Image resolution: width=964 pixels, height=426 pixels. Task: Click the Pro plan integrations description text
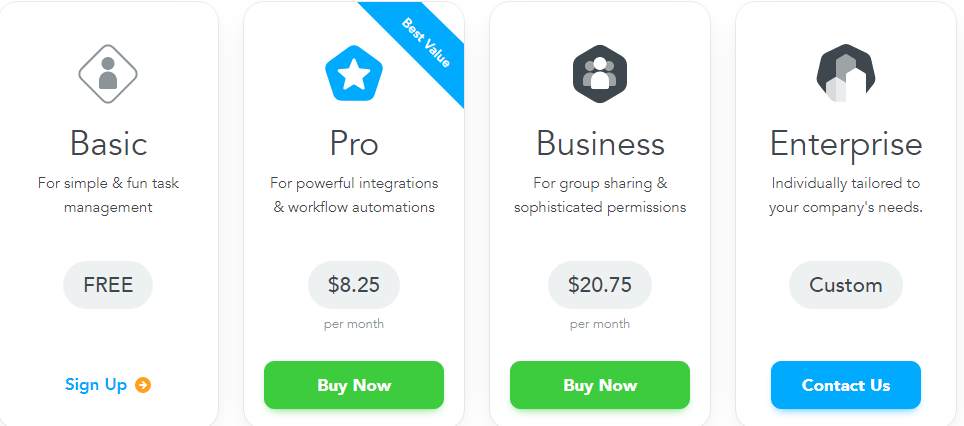click(x=353, y=196)
